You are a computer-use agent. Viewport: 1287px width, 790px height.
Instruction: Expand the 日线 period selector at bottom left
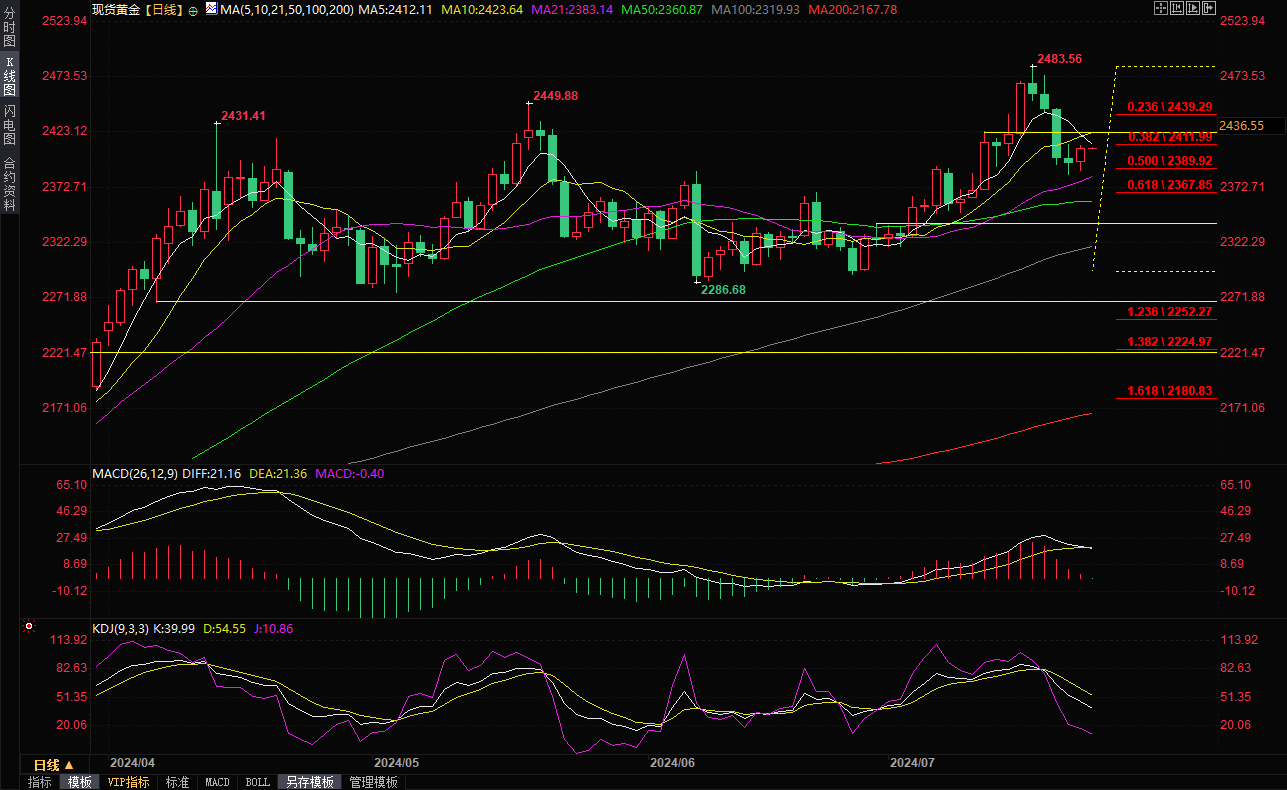[54, 764]
